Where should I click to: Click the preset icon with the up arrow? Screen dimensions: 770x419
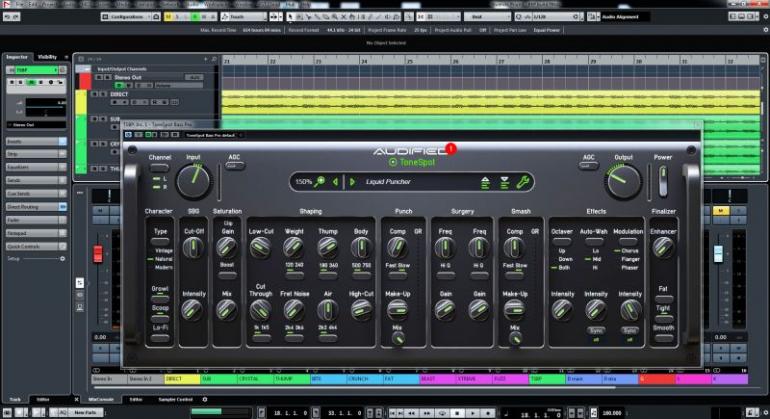coord(485,182)
